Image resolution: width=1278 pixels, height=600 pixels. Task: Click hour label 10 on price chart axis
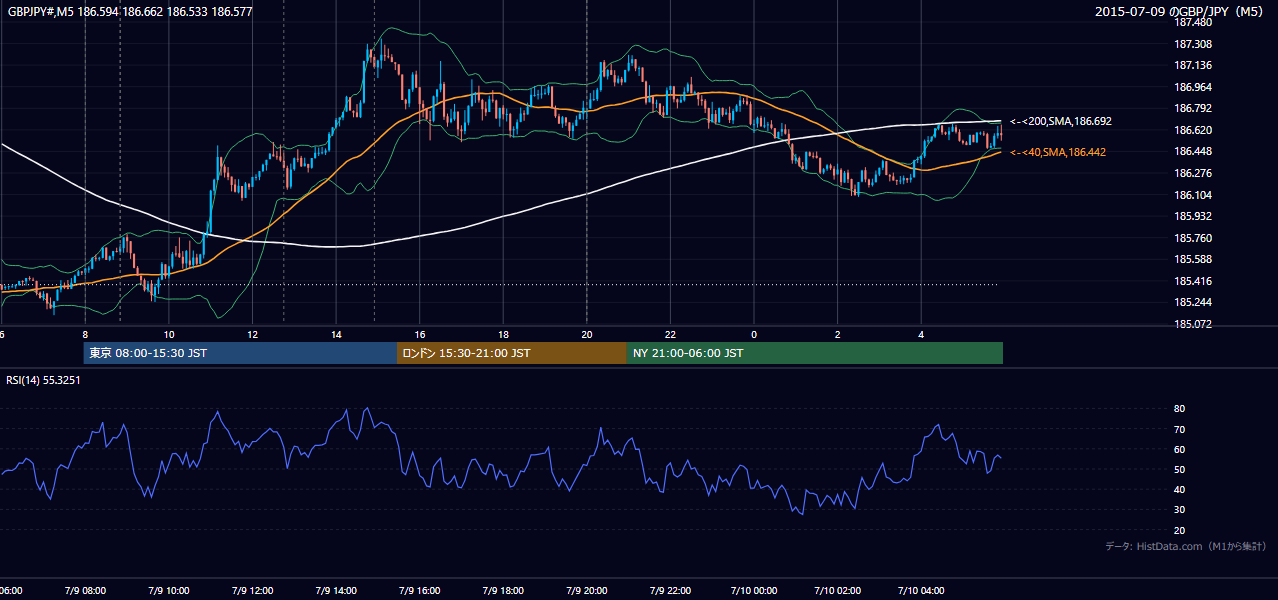click(x=169, y=335)
